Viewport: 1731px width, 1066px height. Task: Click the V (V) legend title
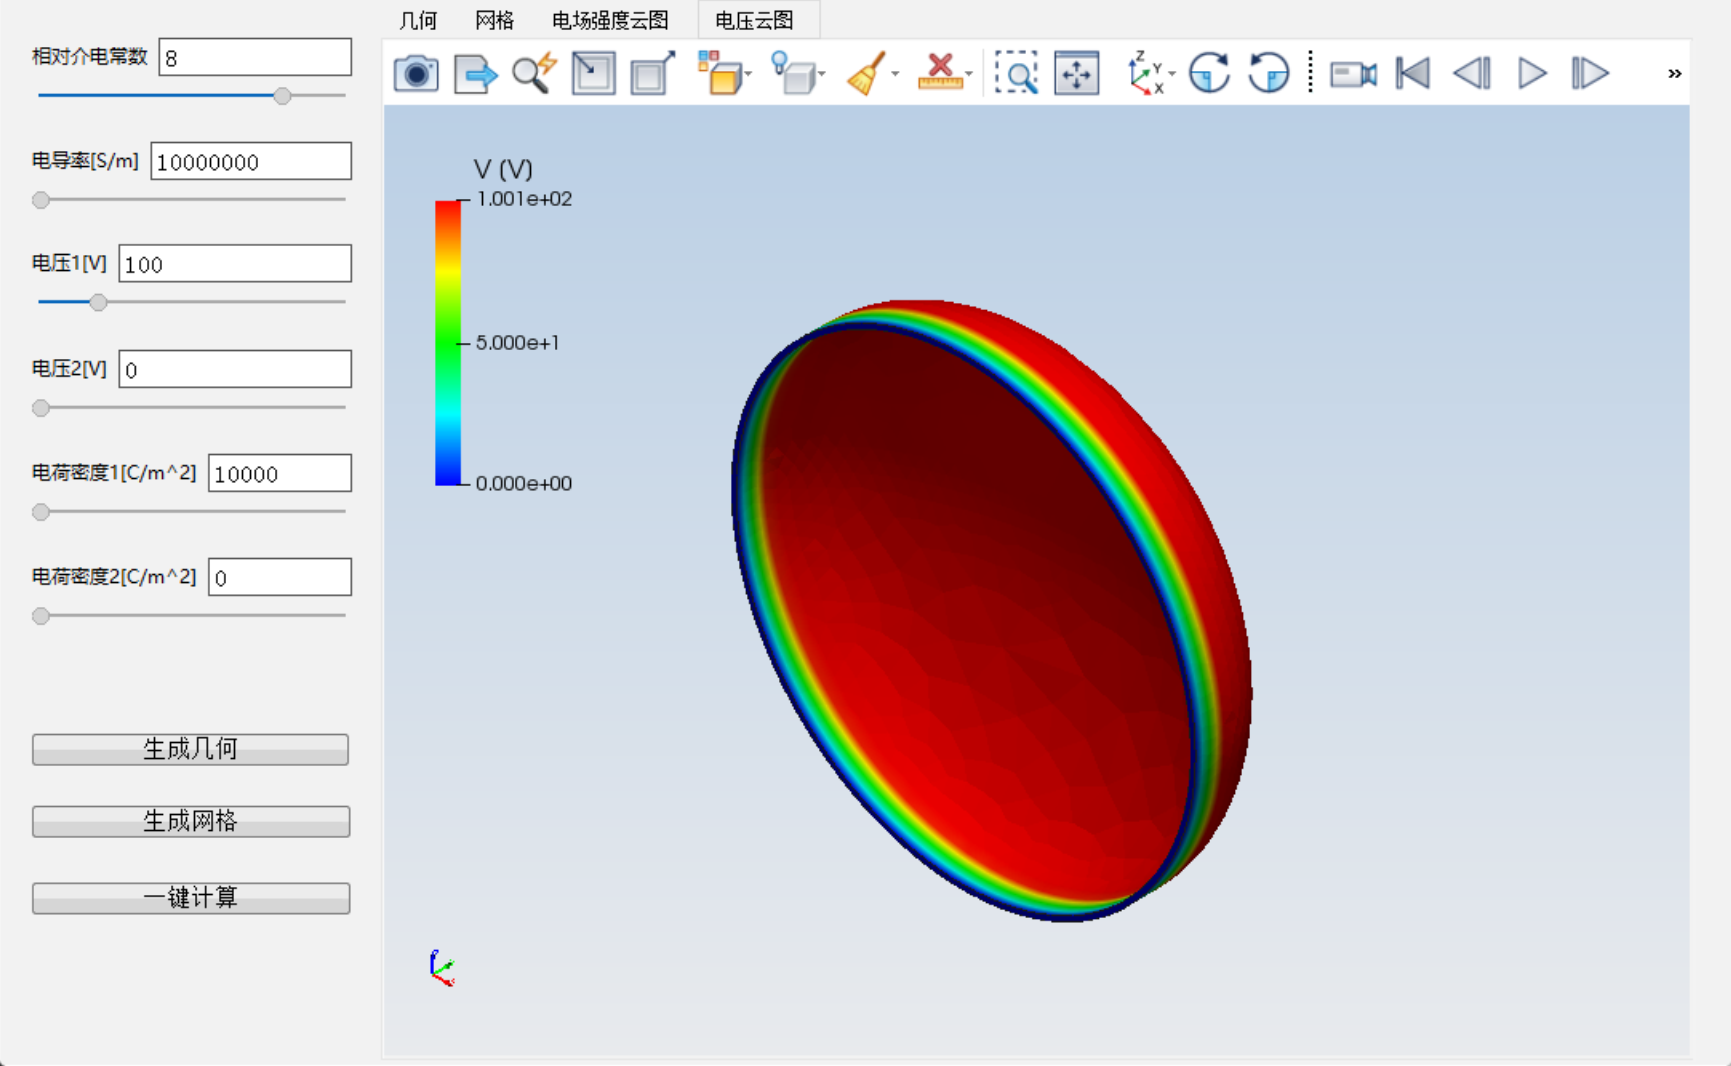tap(503, 169)
